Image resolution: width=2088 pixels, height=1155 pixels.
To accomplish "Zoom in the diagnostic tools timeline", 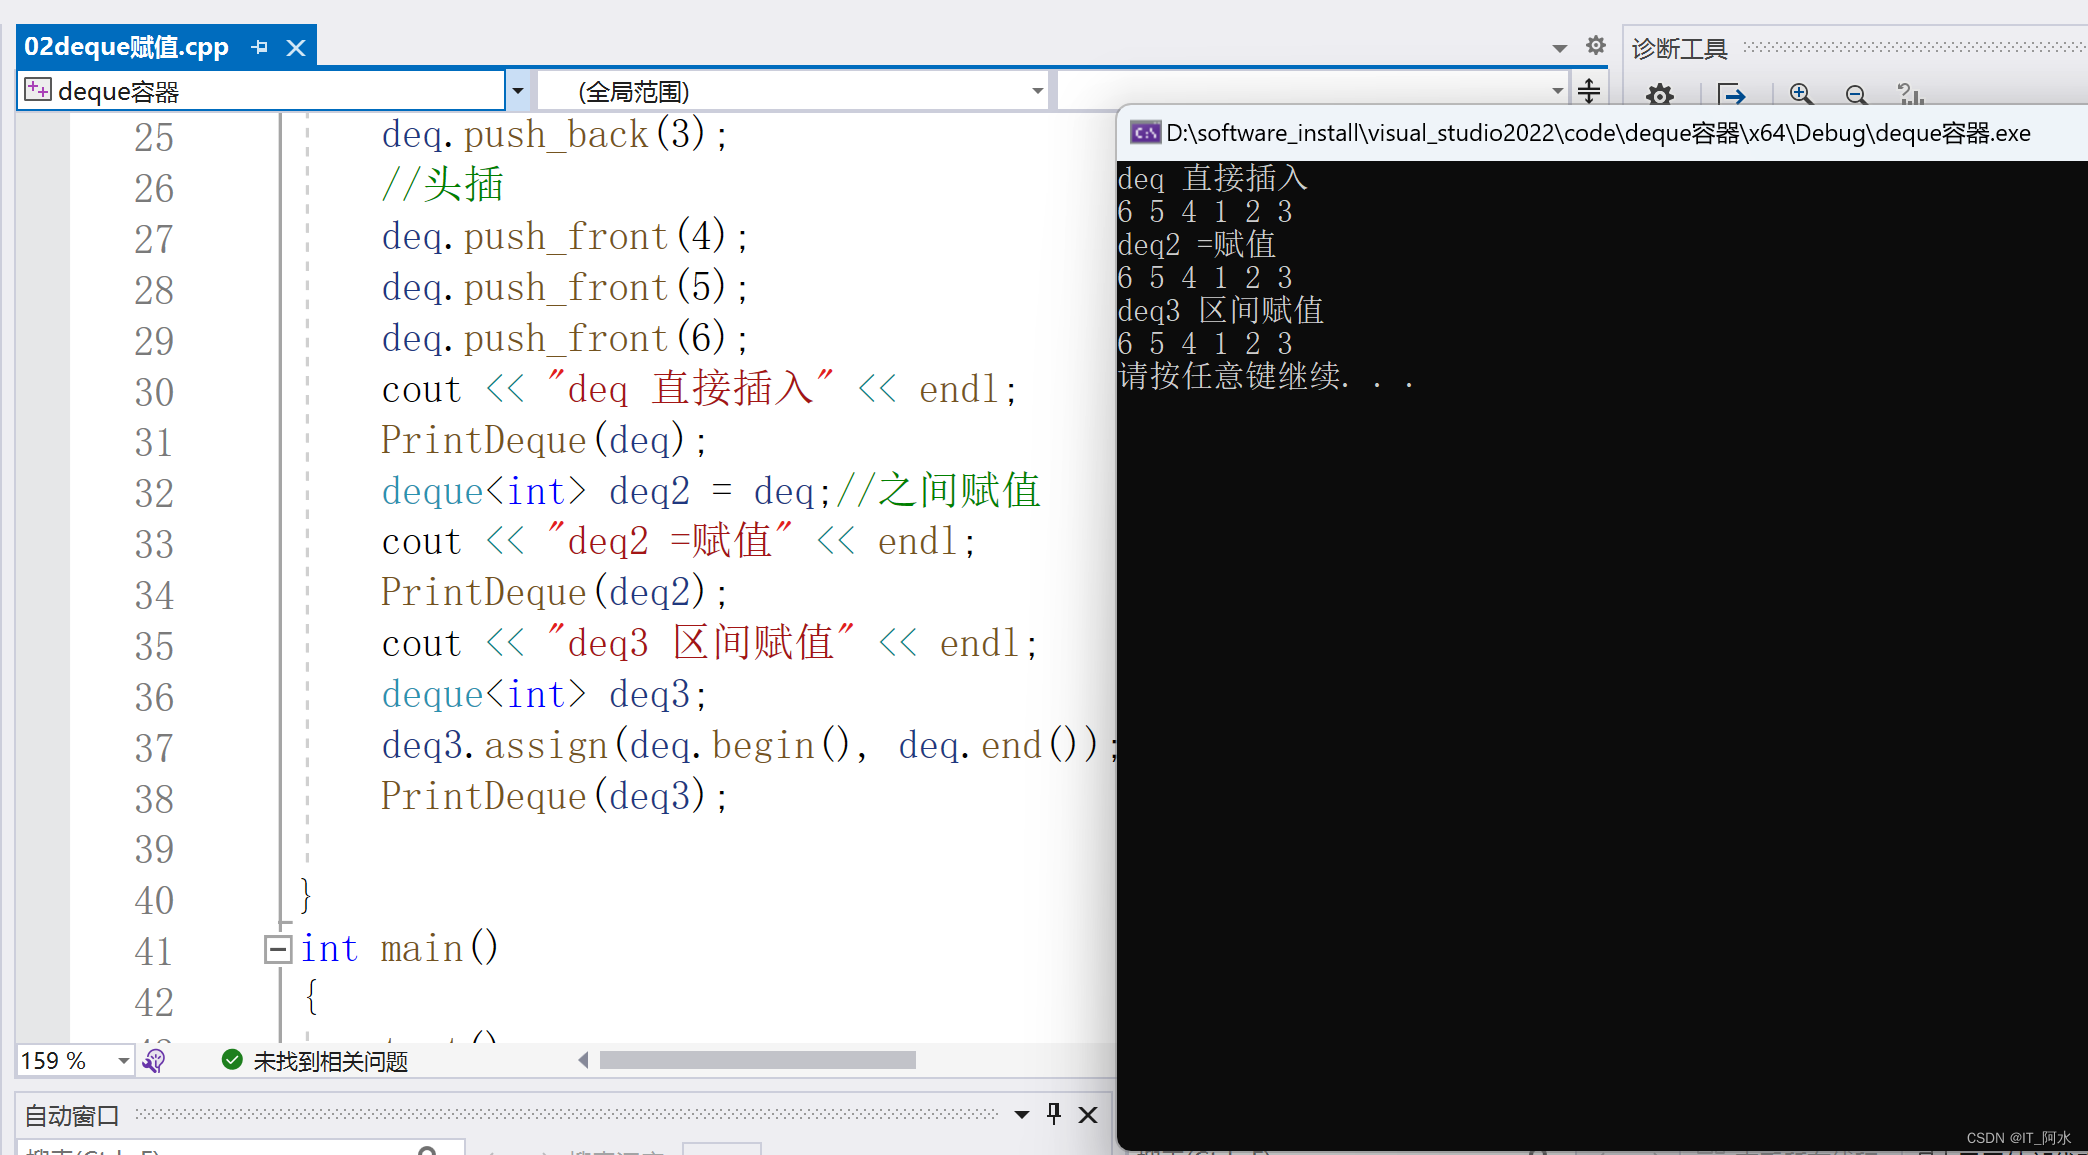I will 1801,94.
